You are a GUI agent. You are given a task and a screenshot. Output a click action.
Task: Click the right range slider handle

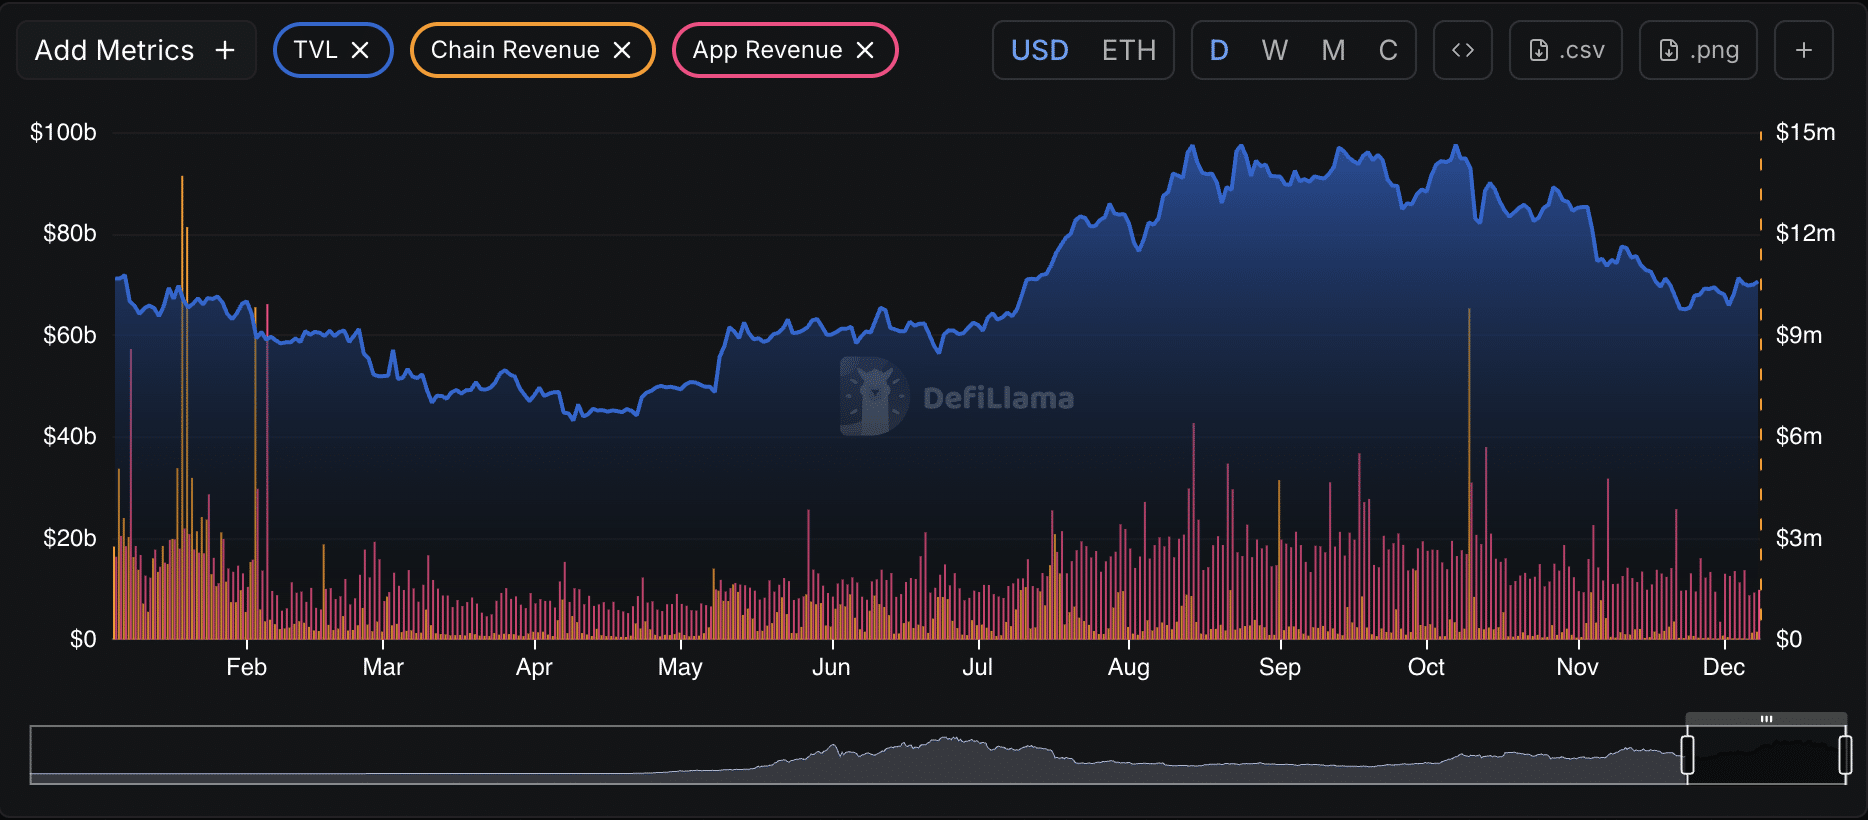tap(1845, 755)
